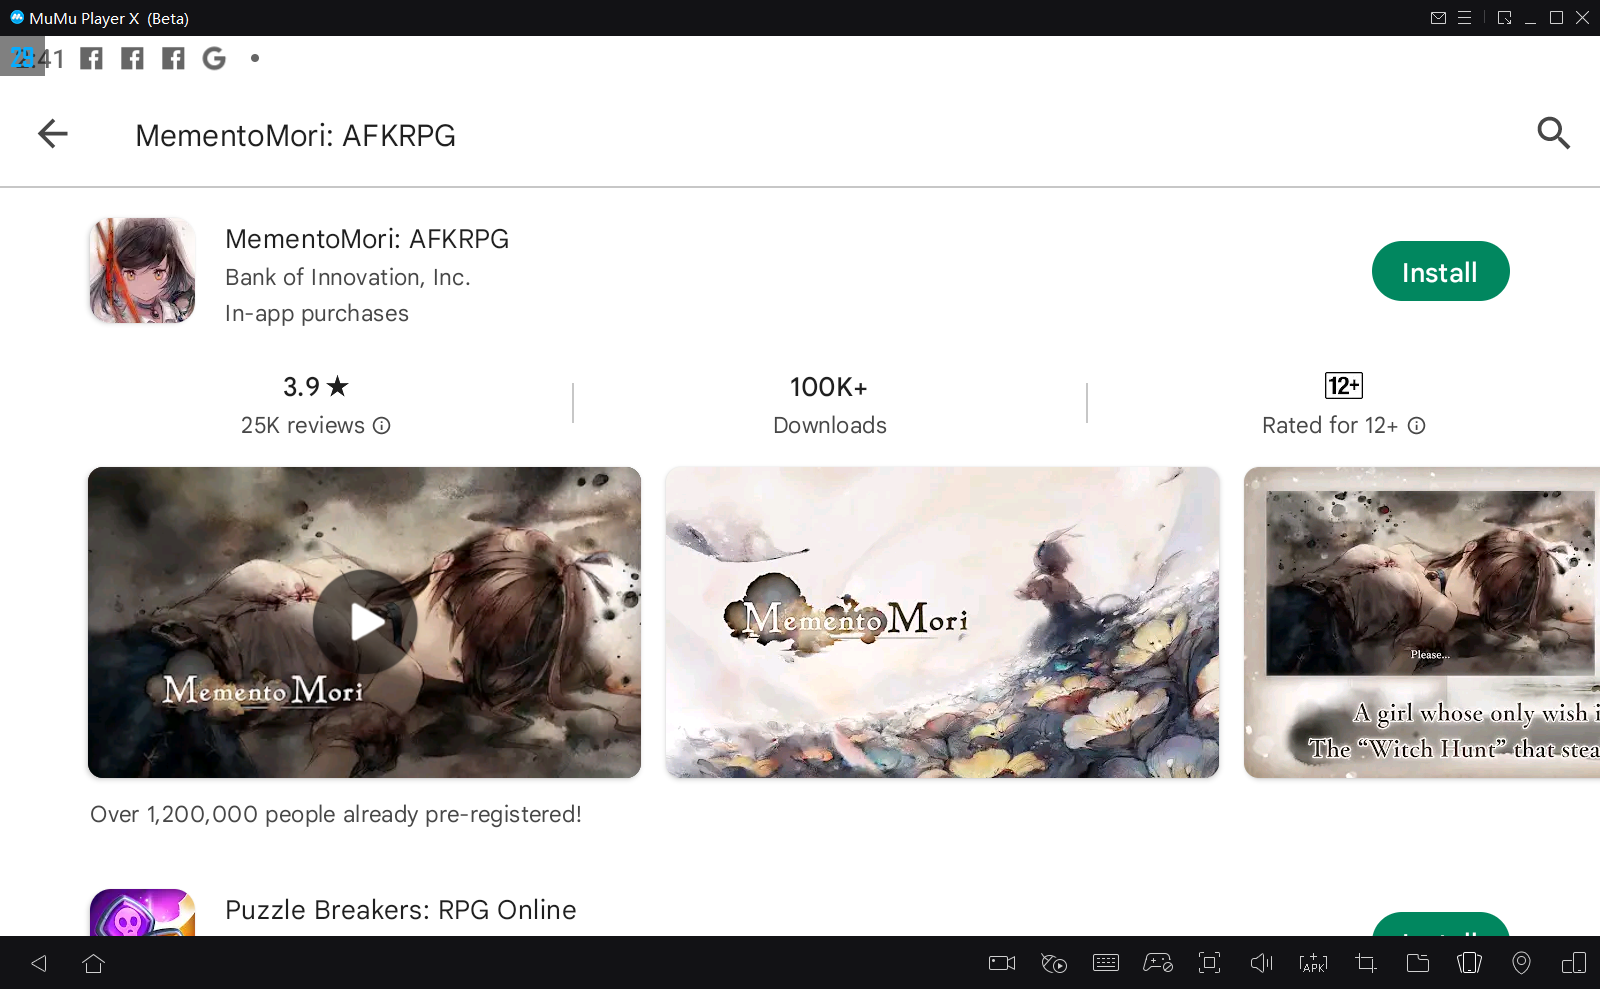Toggle fullscreen mode in MuMu toolbar
This screenshot has width=1600, height=989.
coord(1210,963)
